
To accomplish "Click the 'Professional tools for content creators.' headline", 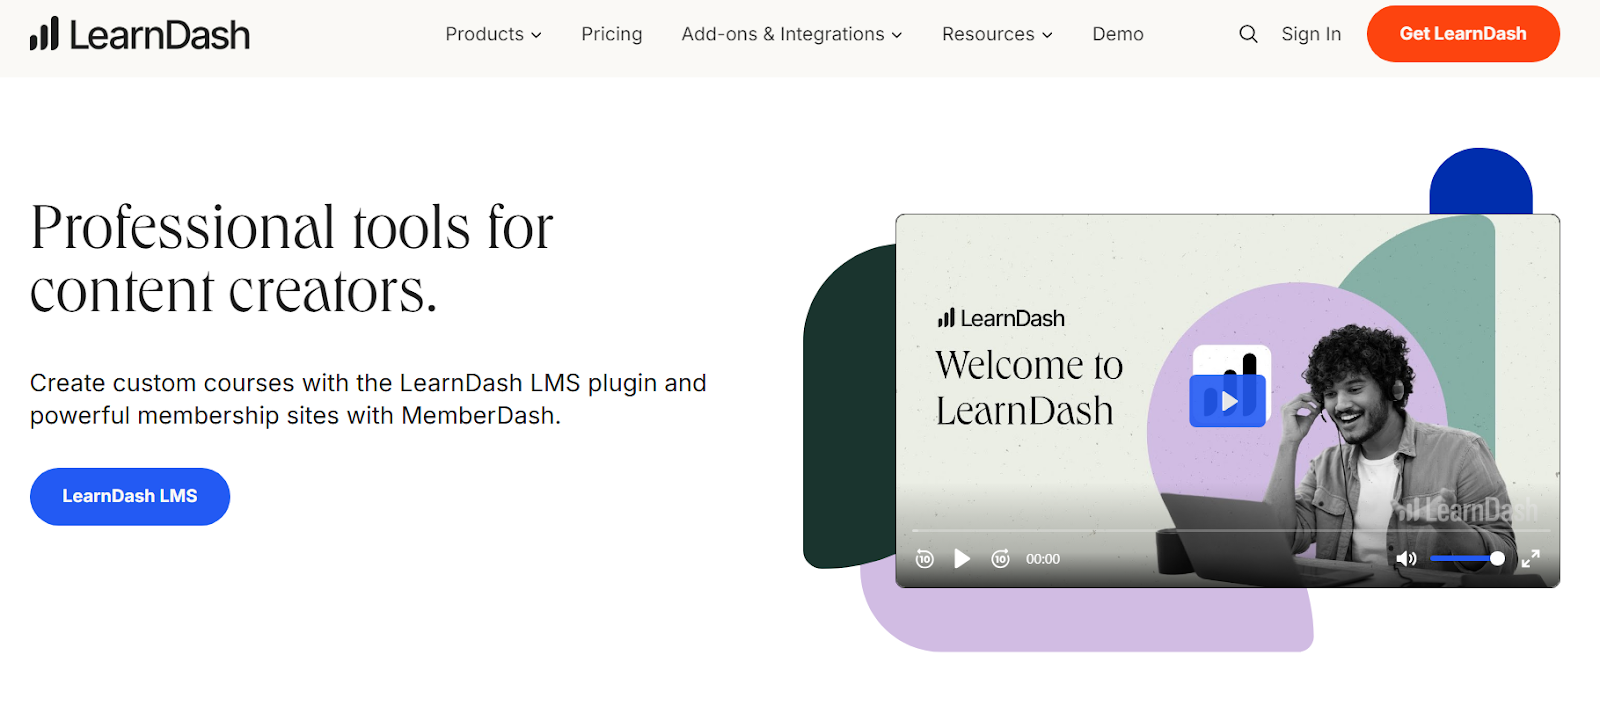I will 291,258.
